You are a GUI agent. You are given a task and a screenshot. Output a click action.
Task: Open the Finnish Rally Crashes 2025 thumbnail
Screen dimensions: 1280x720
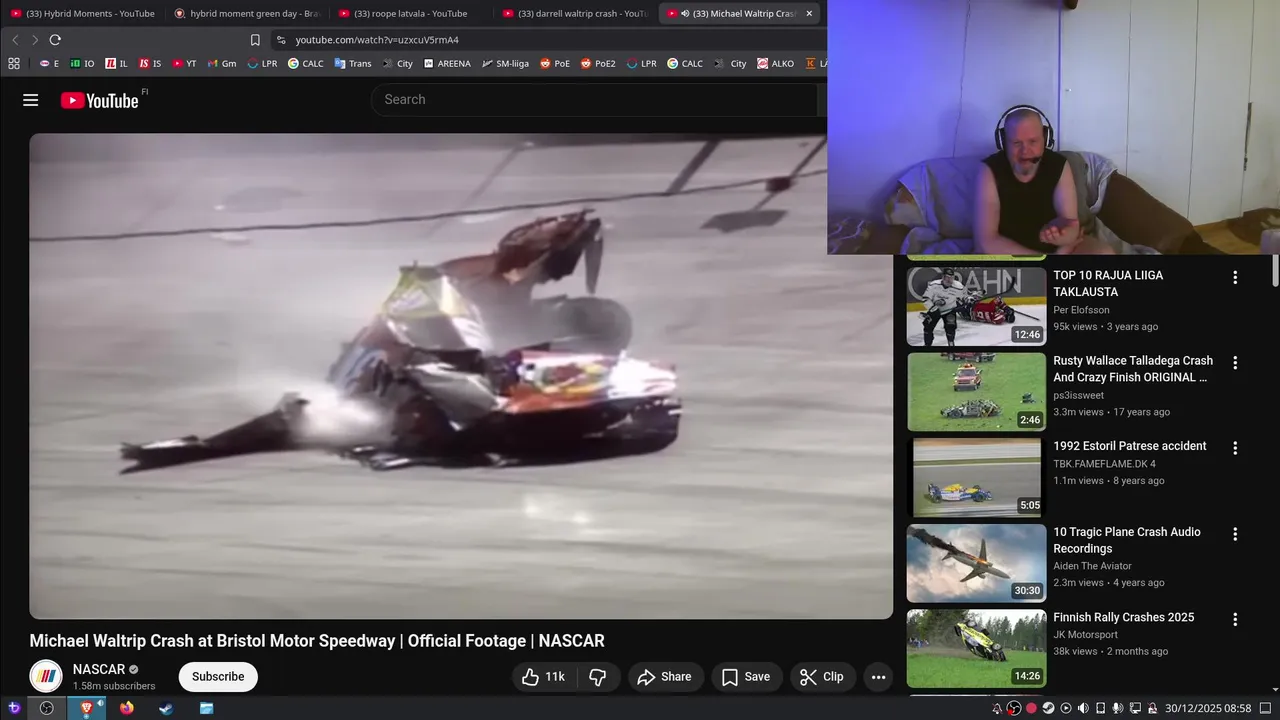click(976, 648)
